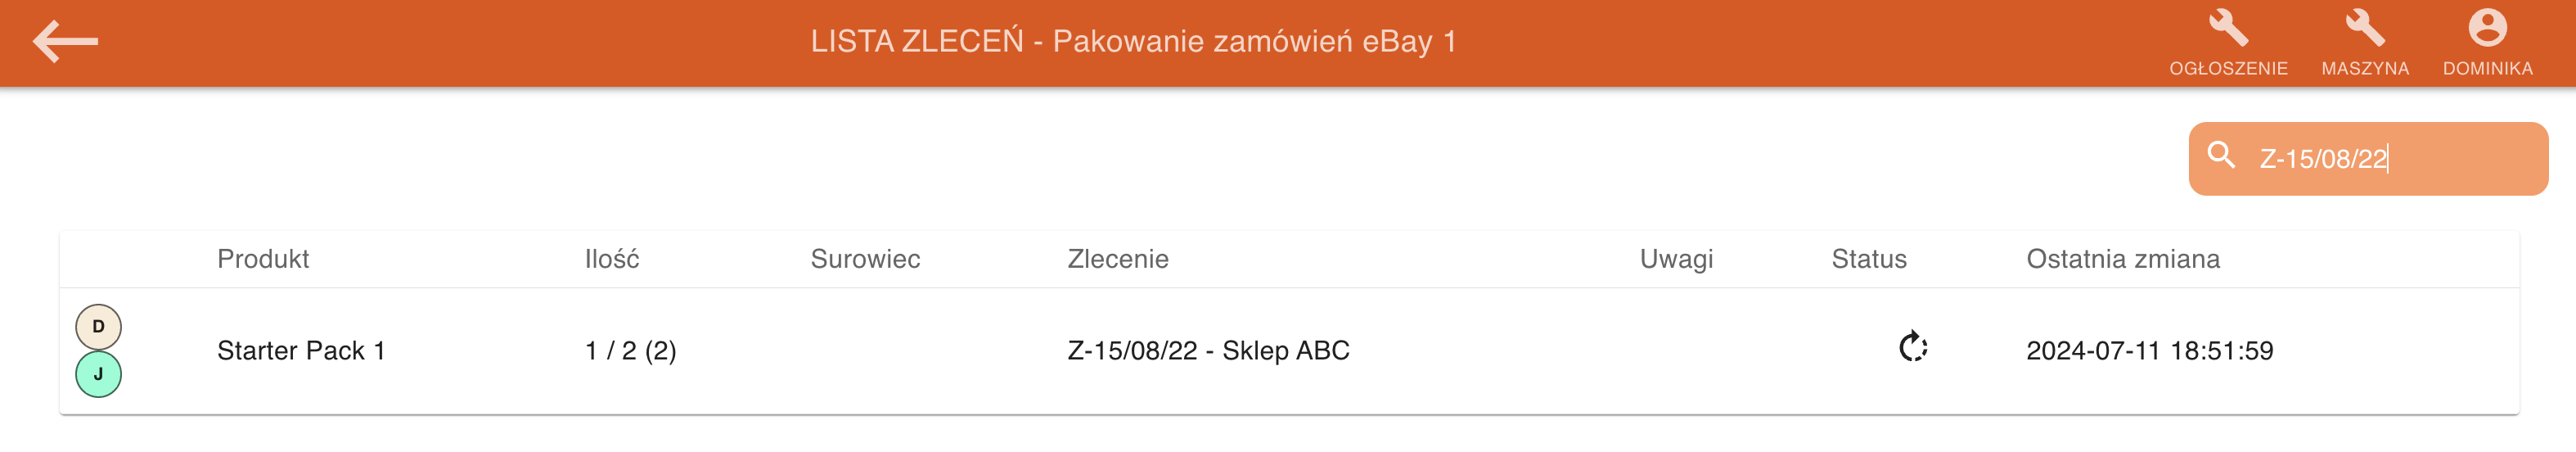Screen dimensions: 2576x452
Task: Sort by Ostatnia zmiana column header
Action: (2122, 259)
